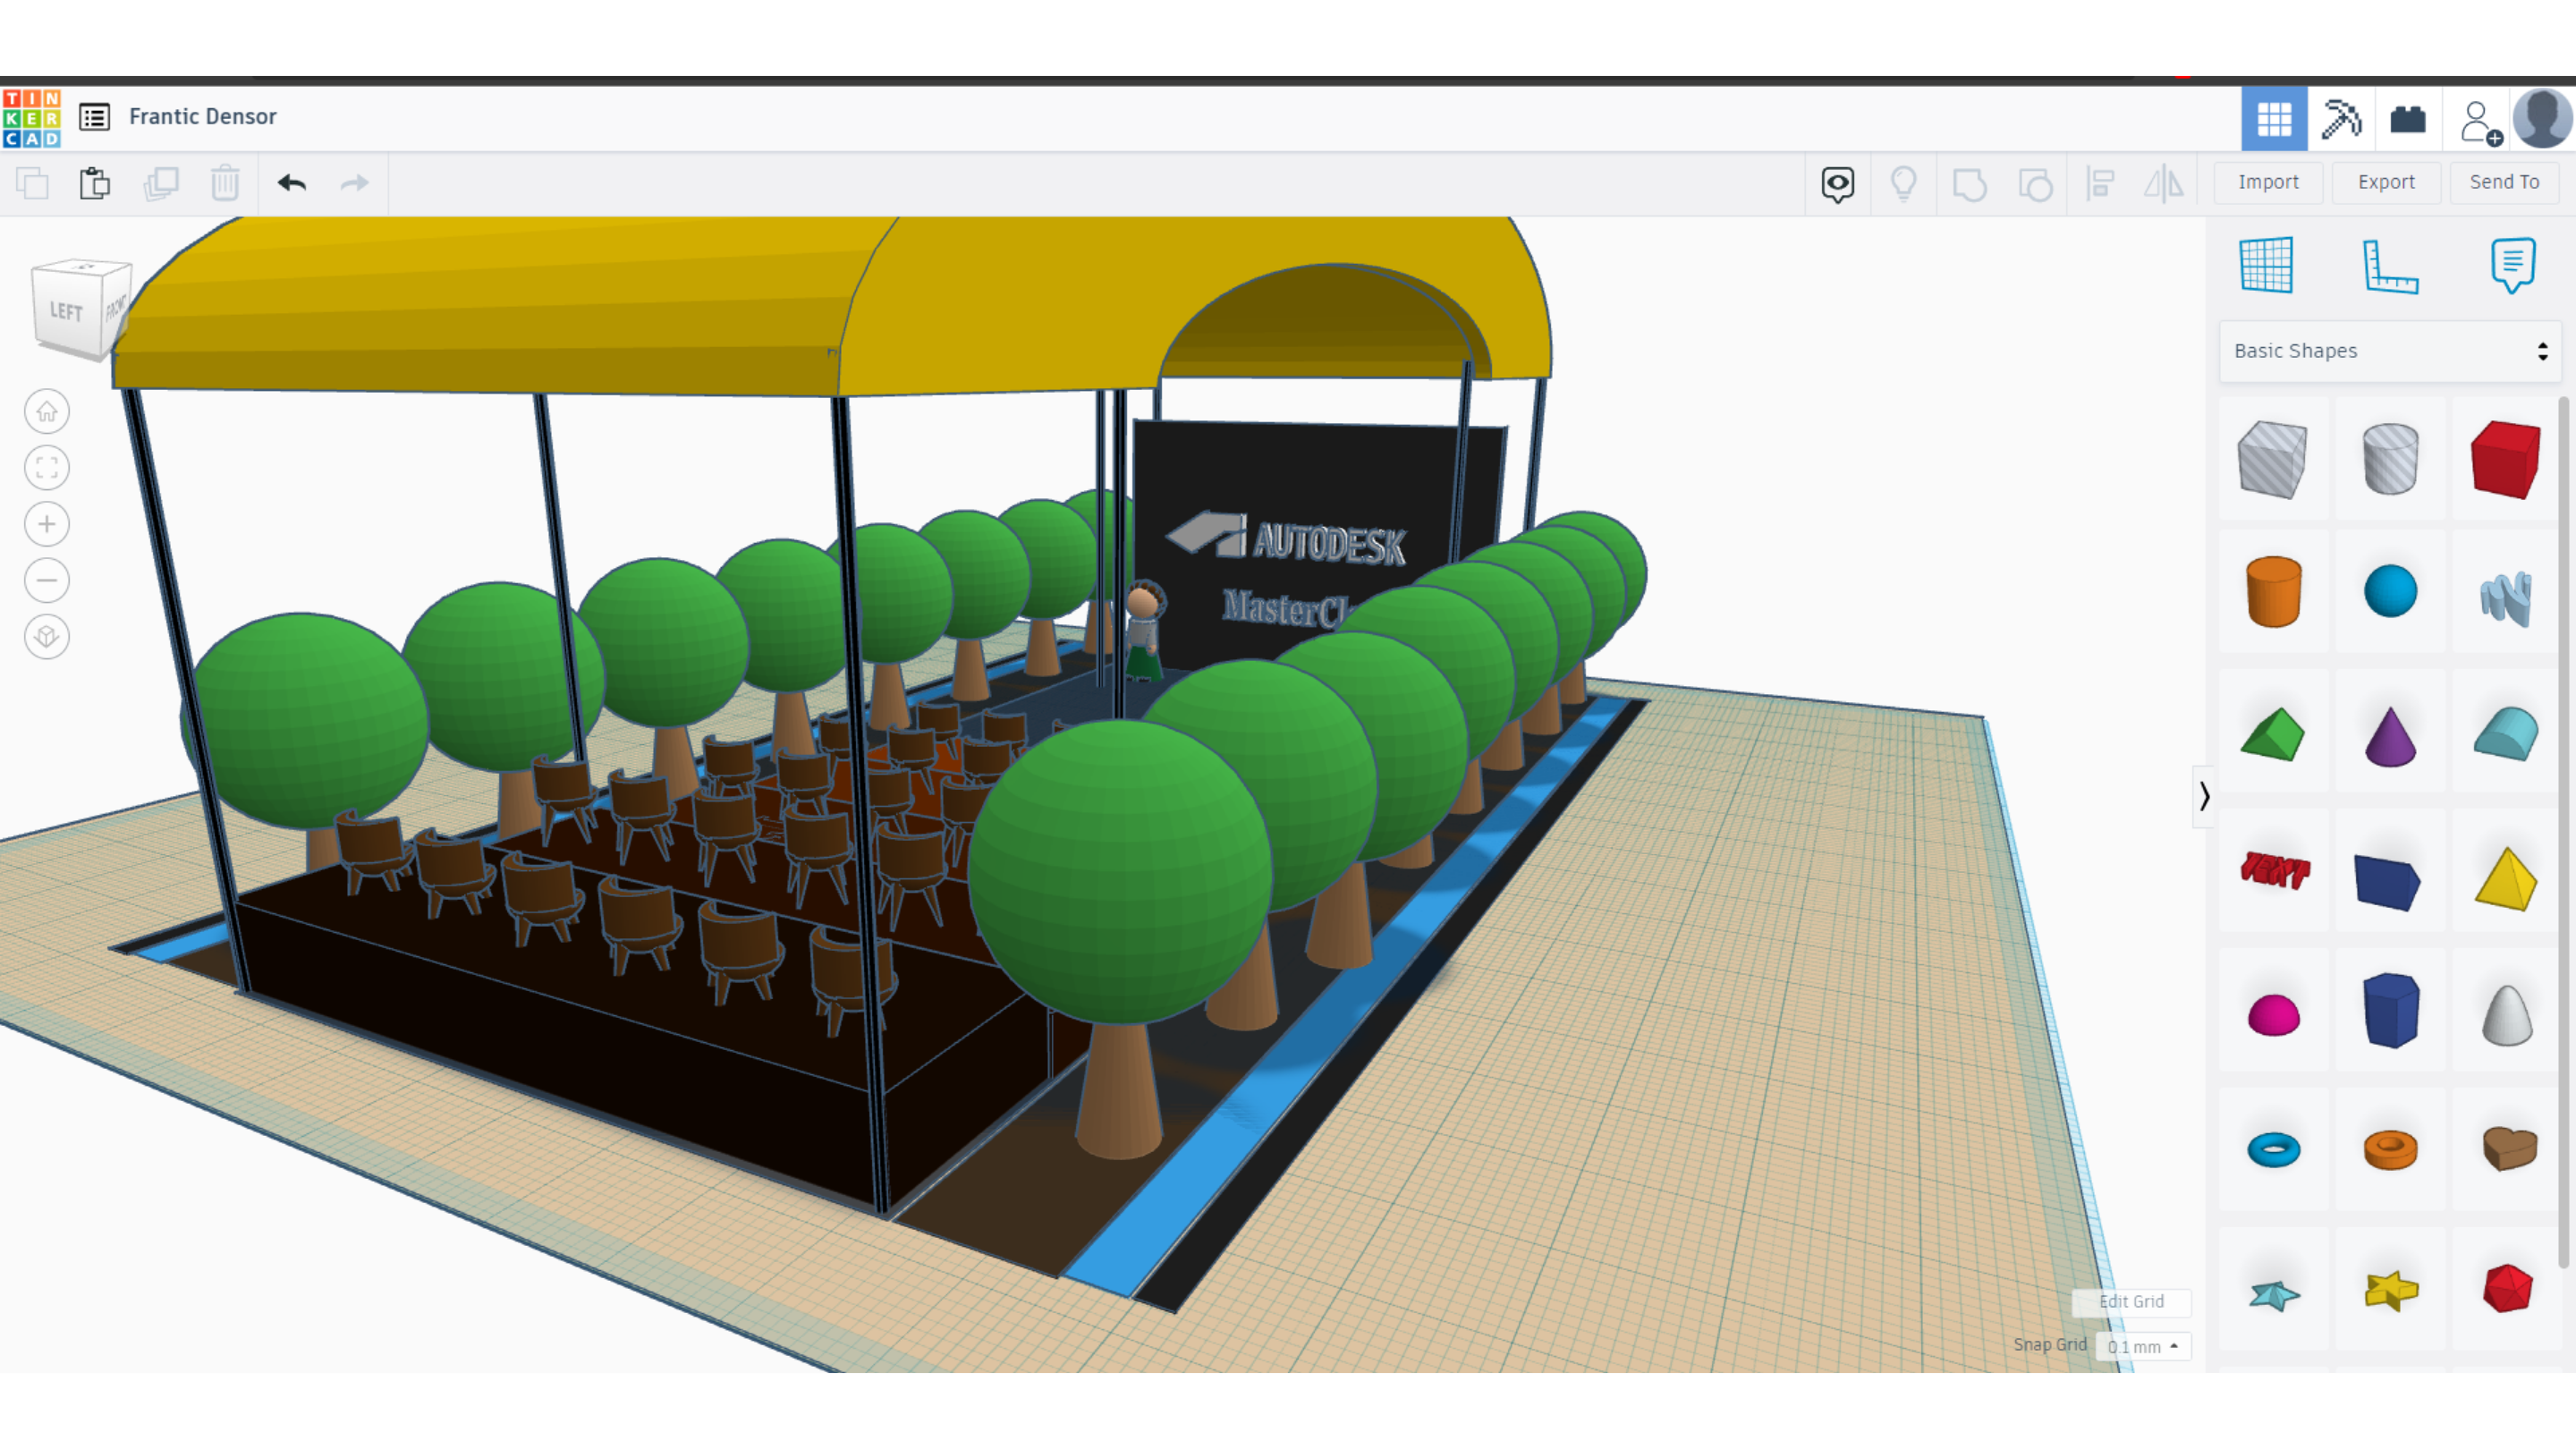
Task: Collapse the shapes panel with chevron
Action: 2204,796
